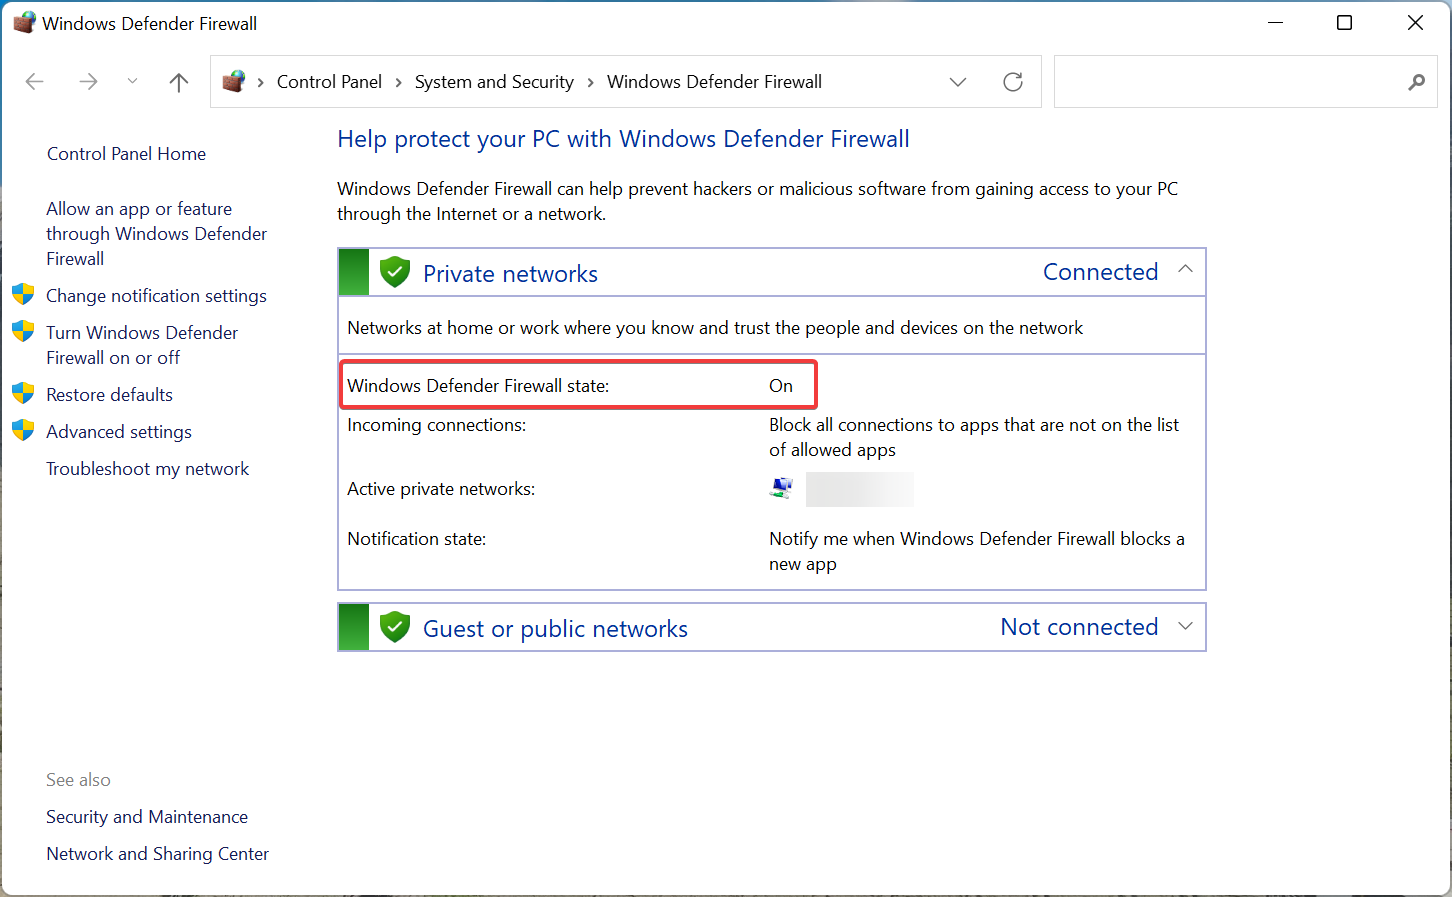
Task: Go up one level with Up arrow
Action: pyautogui.click(x=179, y=82)
